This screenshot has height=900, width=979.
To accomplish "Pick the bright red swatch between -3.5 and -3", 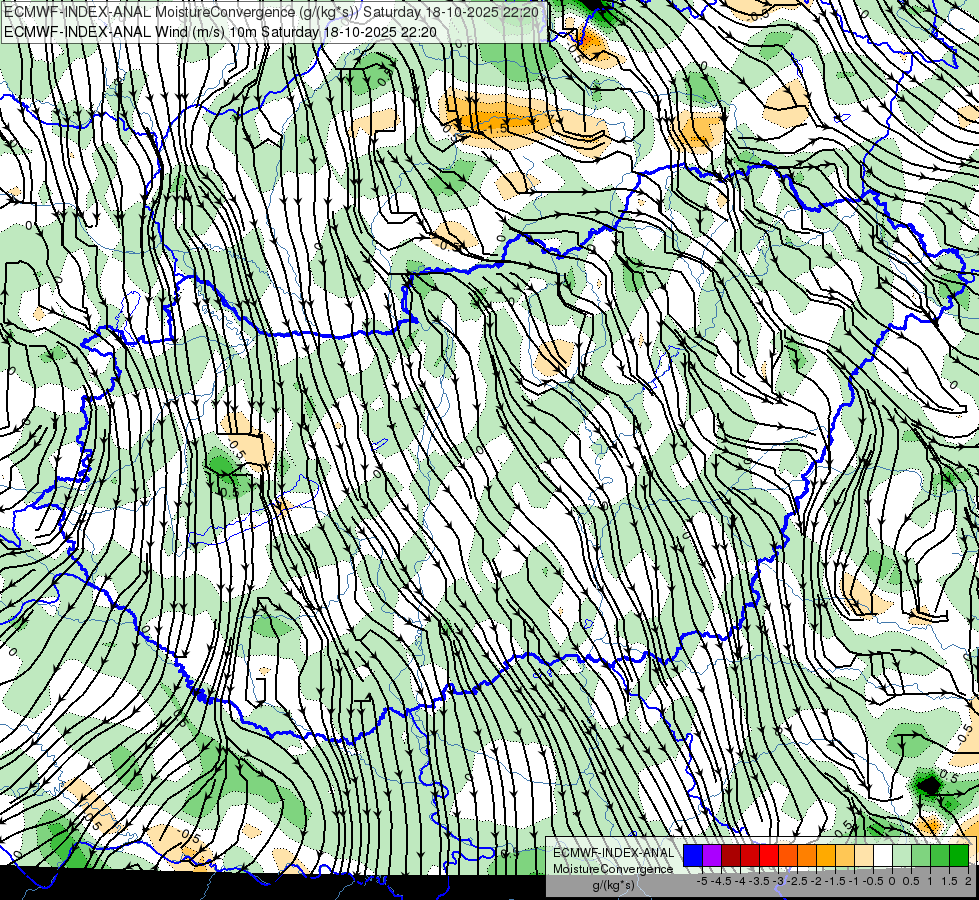I will click(769, 856).
